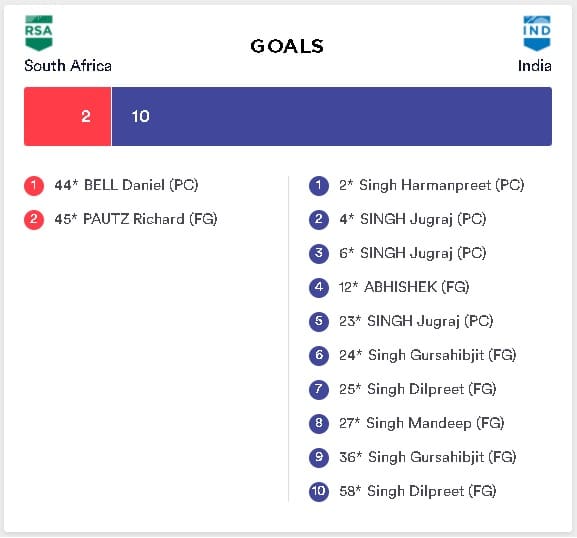Click blue goal marker 4 next to ABHISHEK
This screenshot has height=538, width=577.
tap(319, 287)
